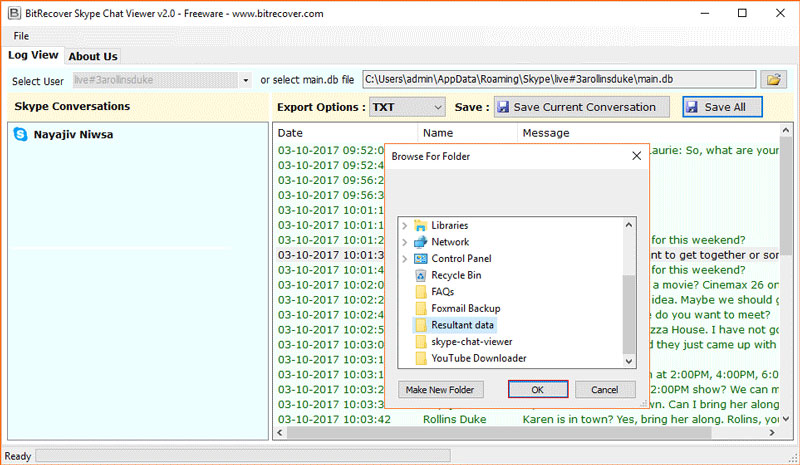
Task: Click the Foxmail Backup folder icon
Action: click(x=421, y=308)
